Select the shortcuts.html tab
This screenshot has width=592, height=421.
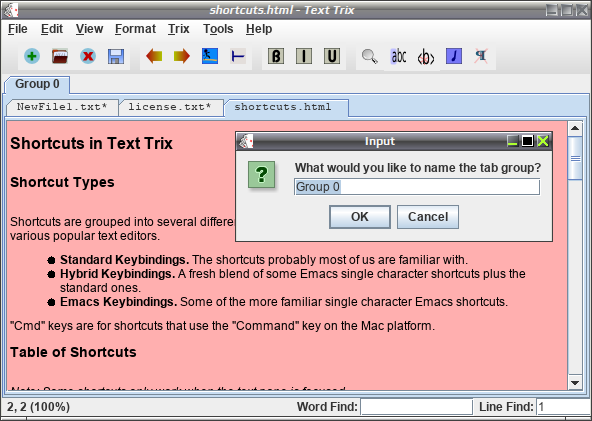[x=286, y=107]
